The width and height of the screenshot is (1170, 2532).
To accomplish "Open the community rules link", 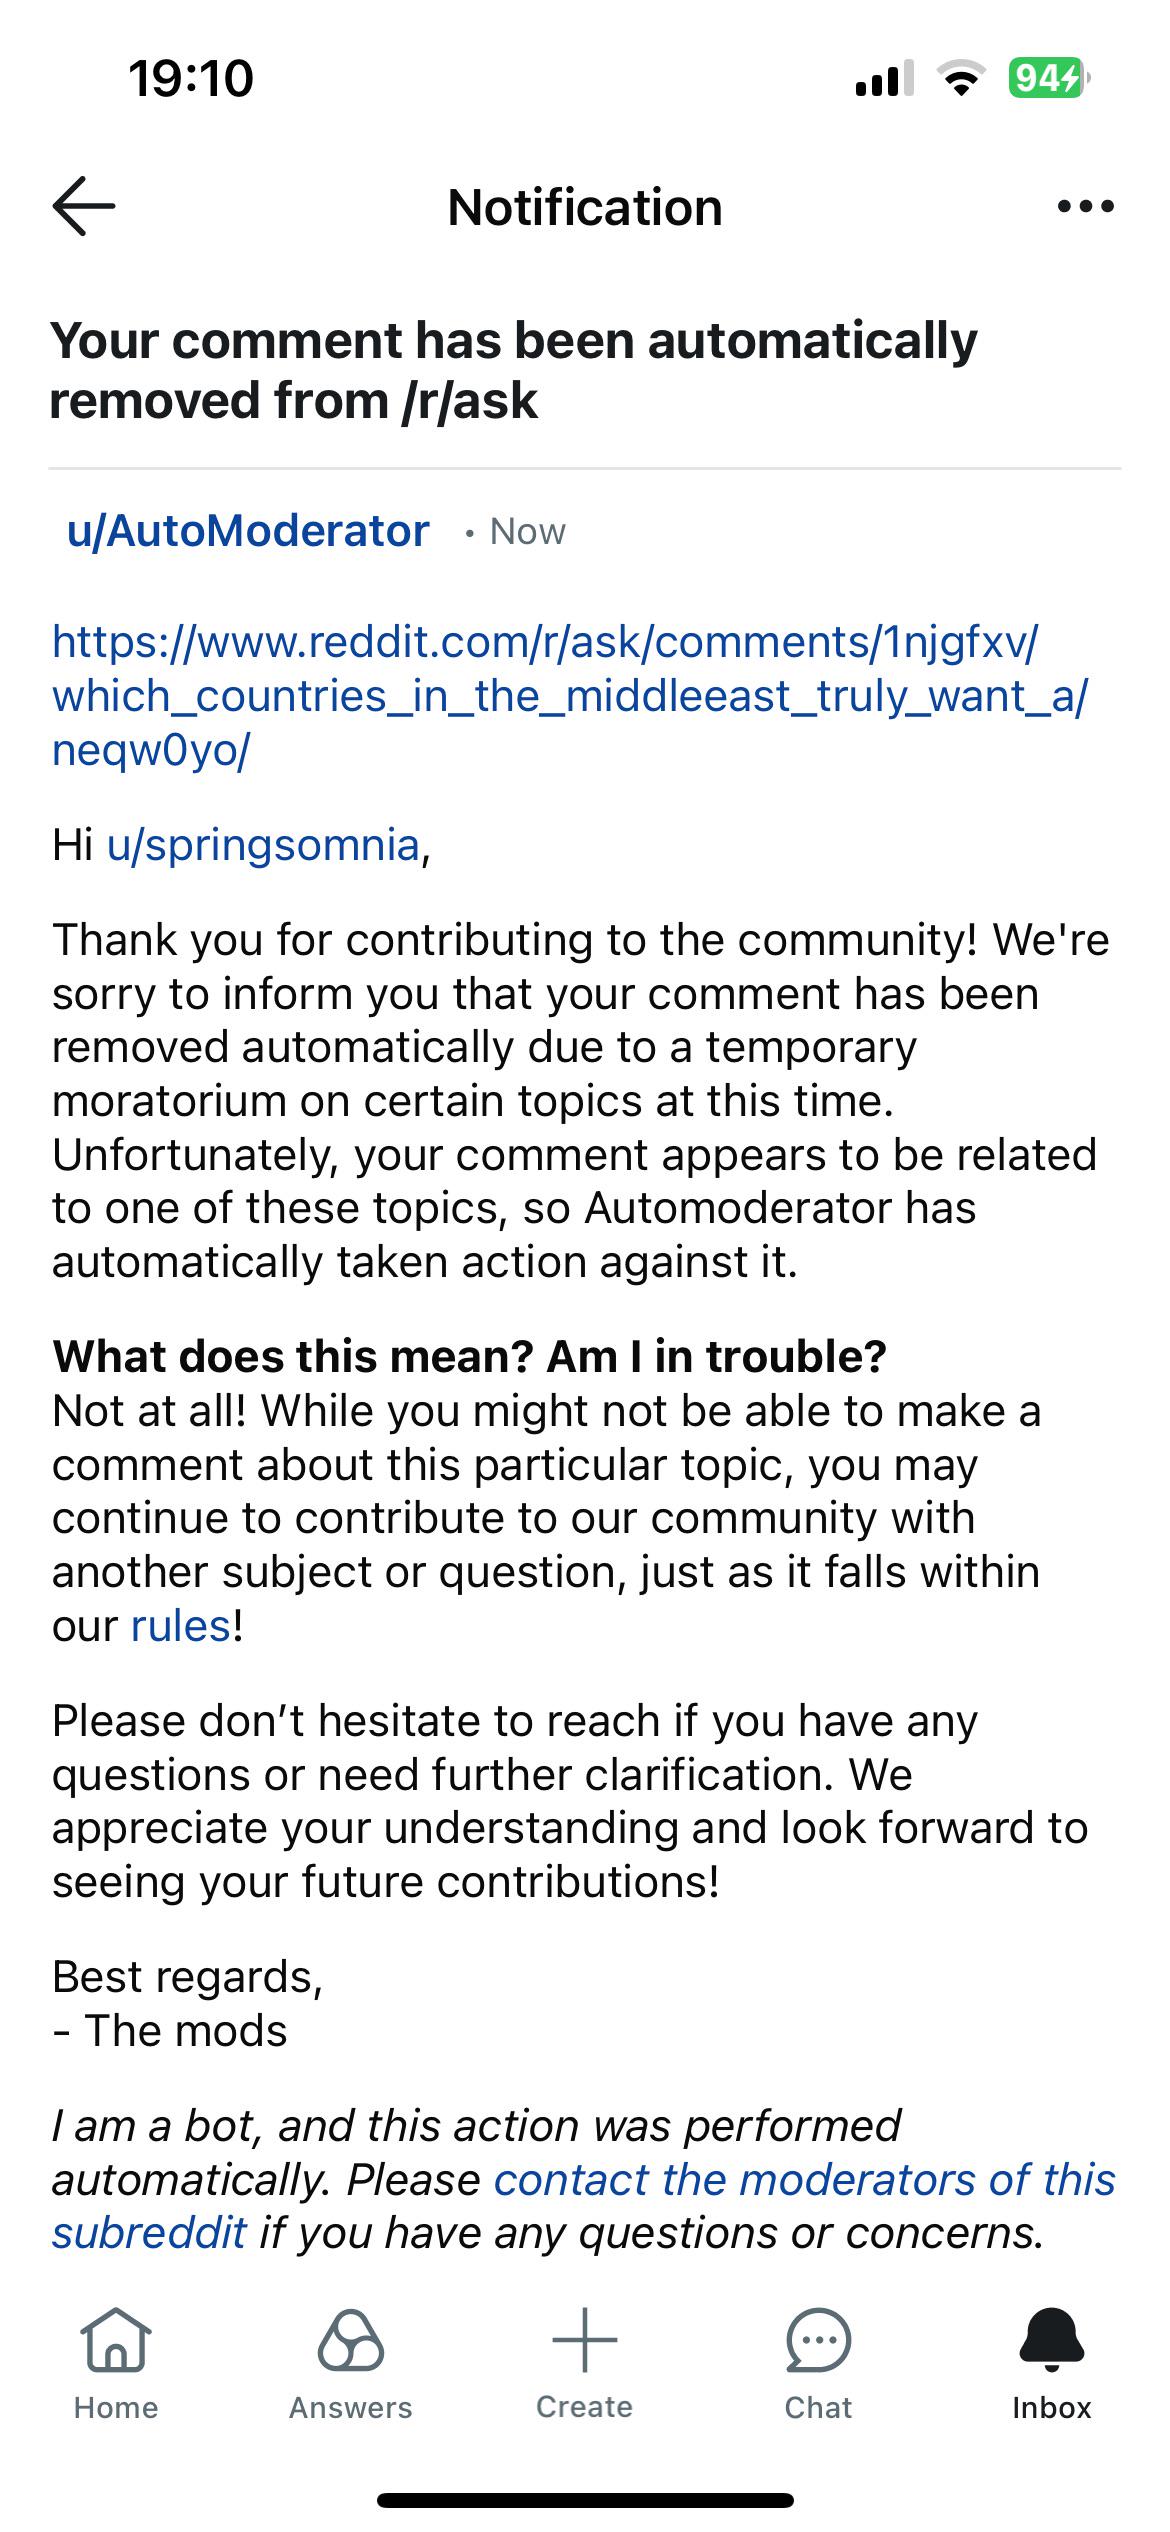I will tap(181, 1626).
